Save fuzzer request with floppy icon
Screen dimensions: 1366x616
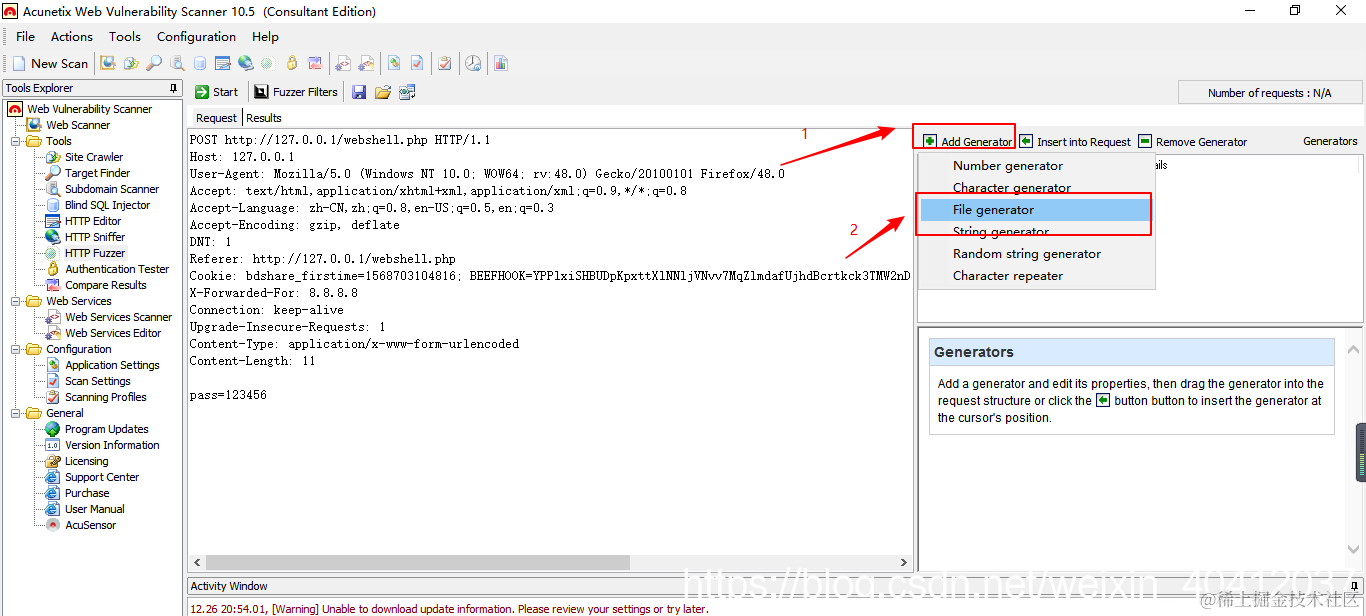(359, 92)
